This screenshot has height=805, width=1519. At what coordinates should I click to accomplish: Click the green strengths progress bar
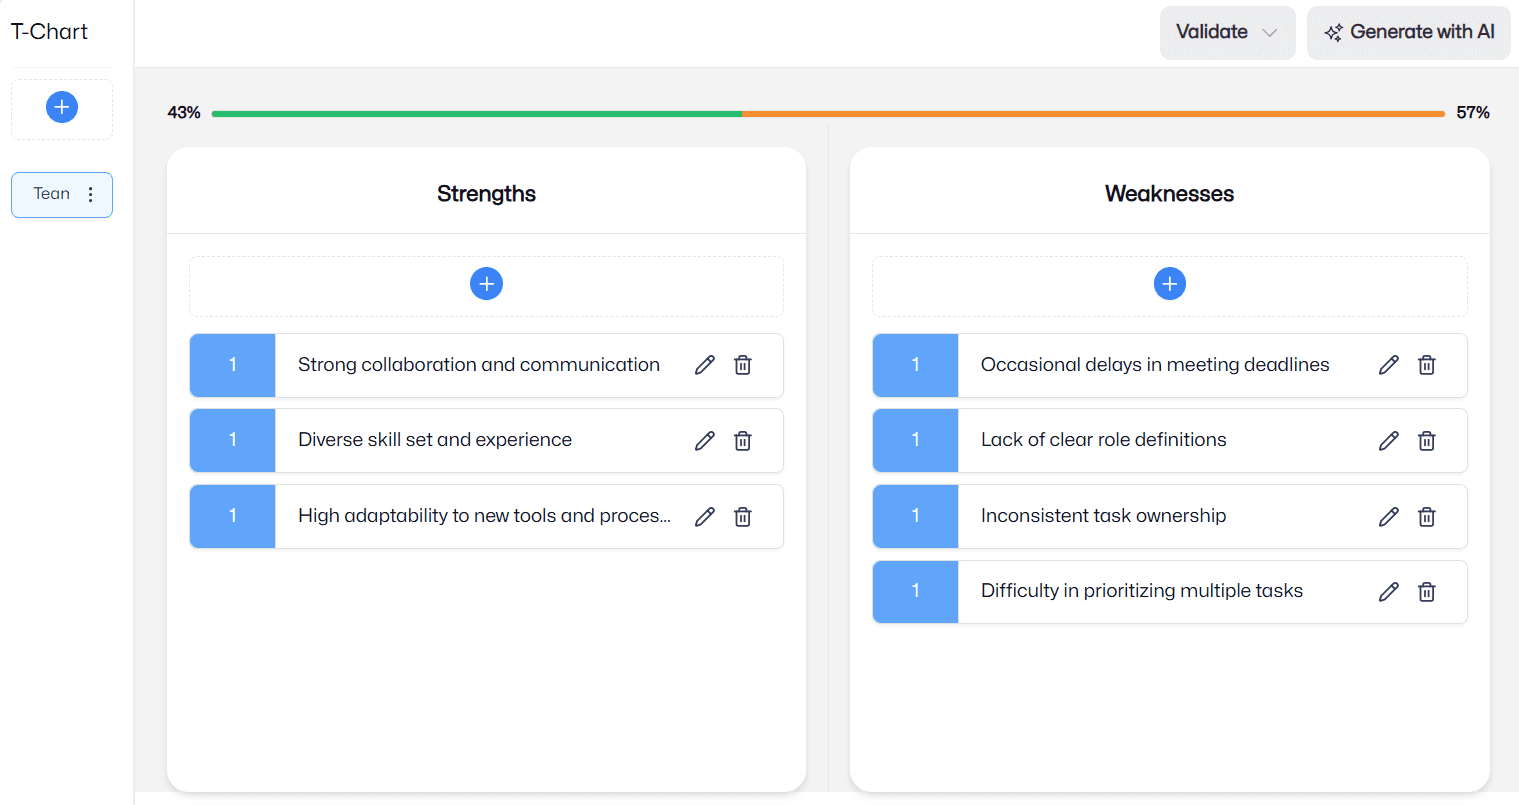pyautogui.click(x=476, y=114)
